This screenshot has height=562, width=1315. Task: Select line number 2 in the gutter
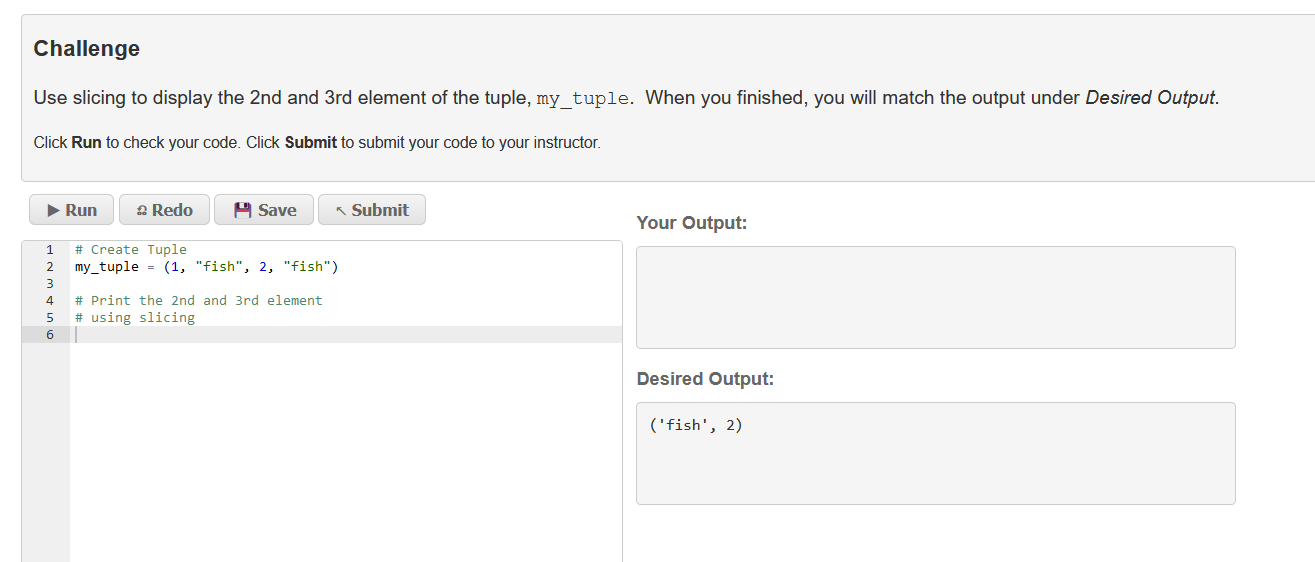click(x=49, y=267)
